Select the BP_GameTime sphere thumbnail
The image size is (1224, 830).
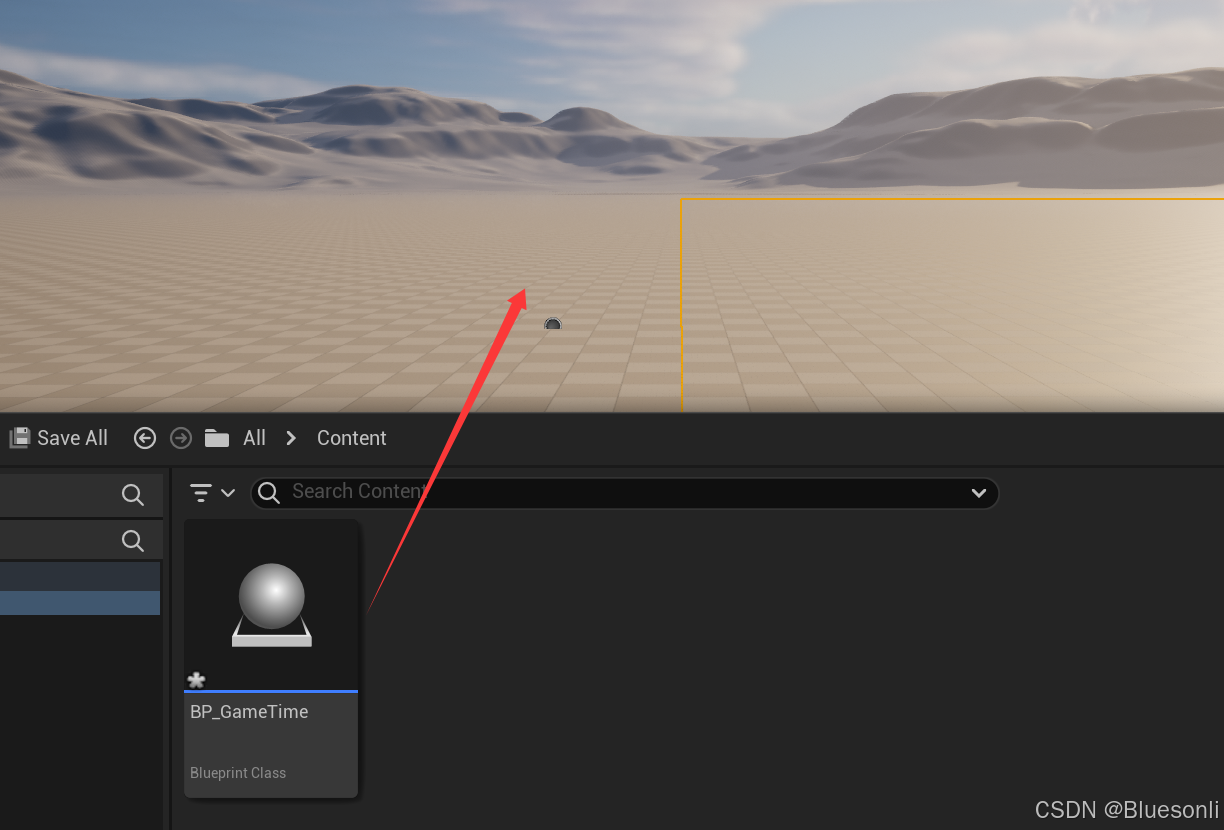coord(271,604)
